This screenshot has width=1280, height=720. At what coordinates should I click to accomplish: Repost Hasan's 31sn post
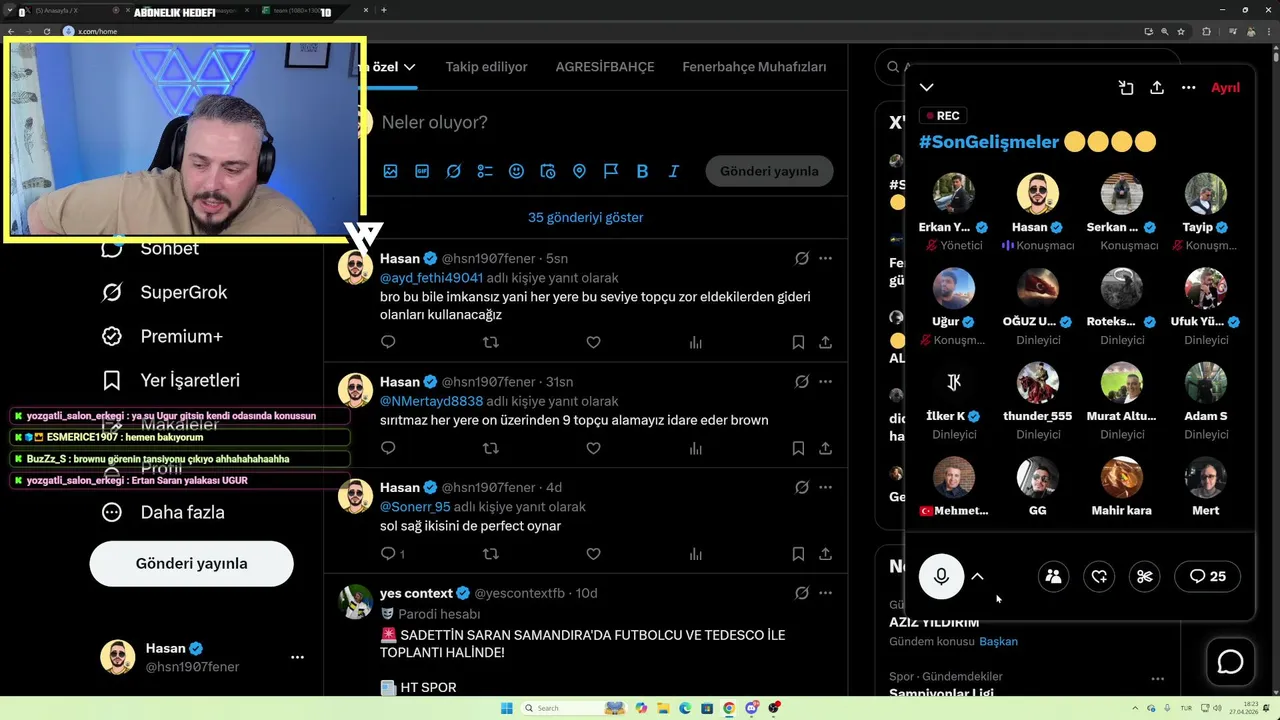[x=491, y=448]
